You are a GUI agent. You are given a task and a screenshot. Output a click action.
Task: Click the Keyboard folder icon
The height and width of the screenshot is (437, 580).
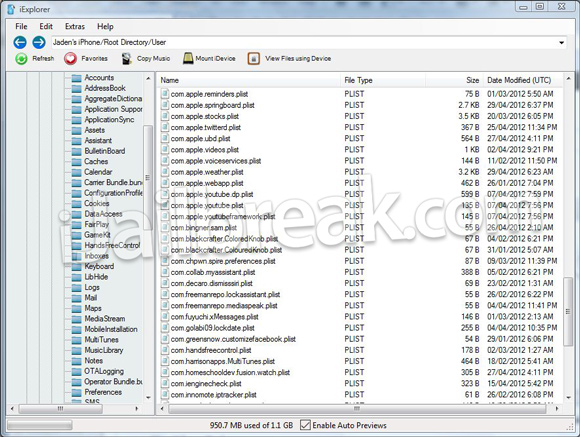77,266
